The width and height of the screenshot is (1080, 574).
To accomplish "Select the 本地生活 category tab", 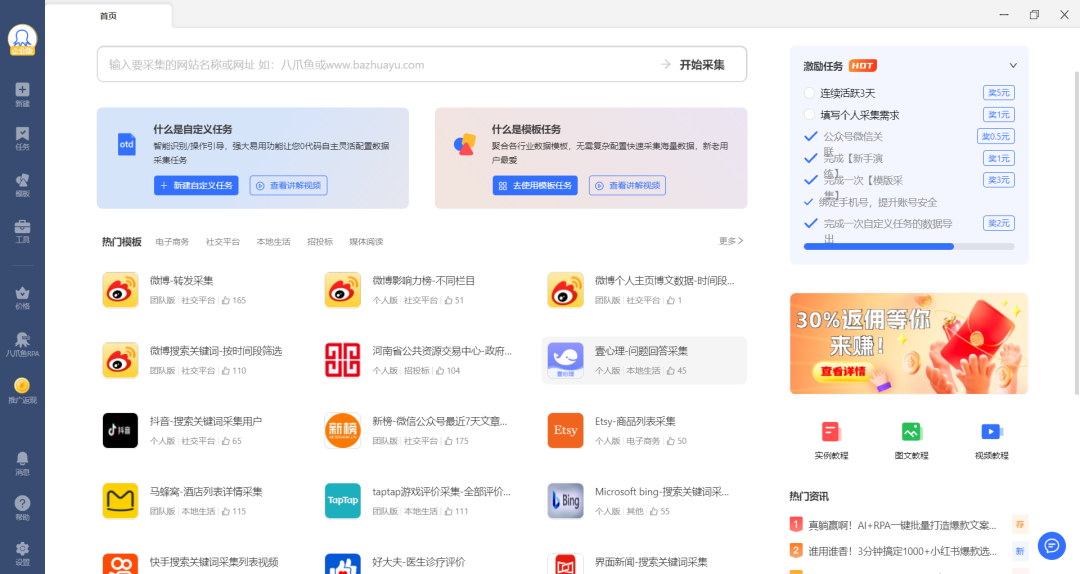I will coord(273,242).
